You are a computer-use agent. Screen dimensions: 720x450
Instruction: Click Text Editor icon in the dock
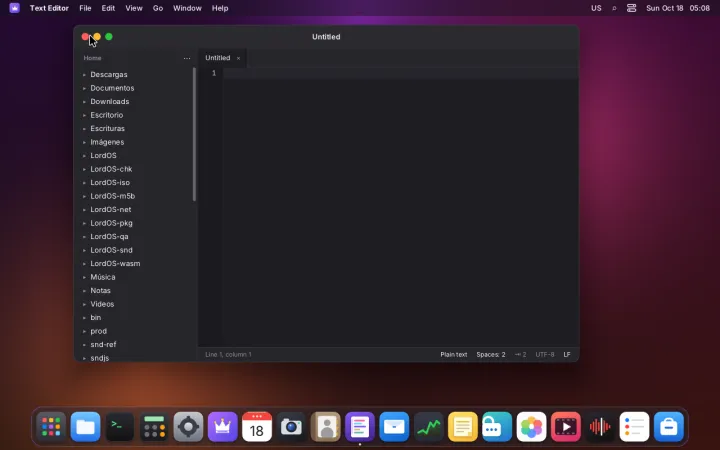(x=360, y=427)
